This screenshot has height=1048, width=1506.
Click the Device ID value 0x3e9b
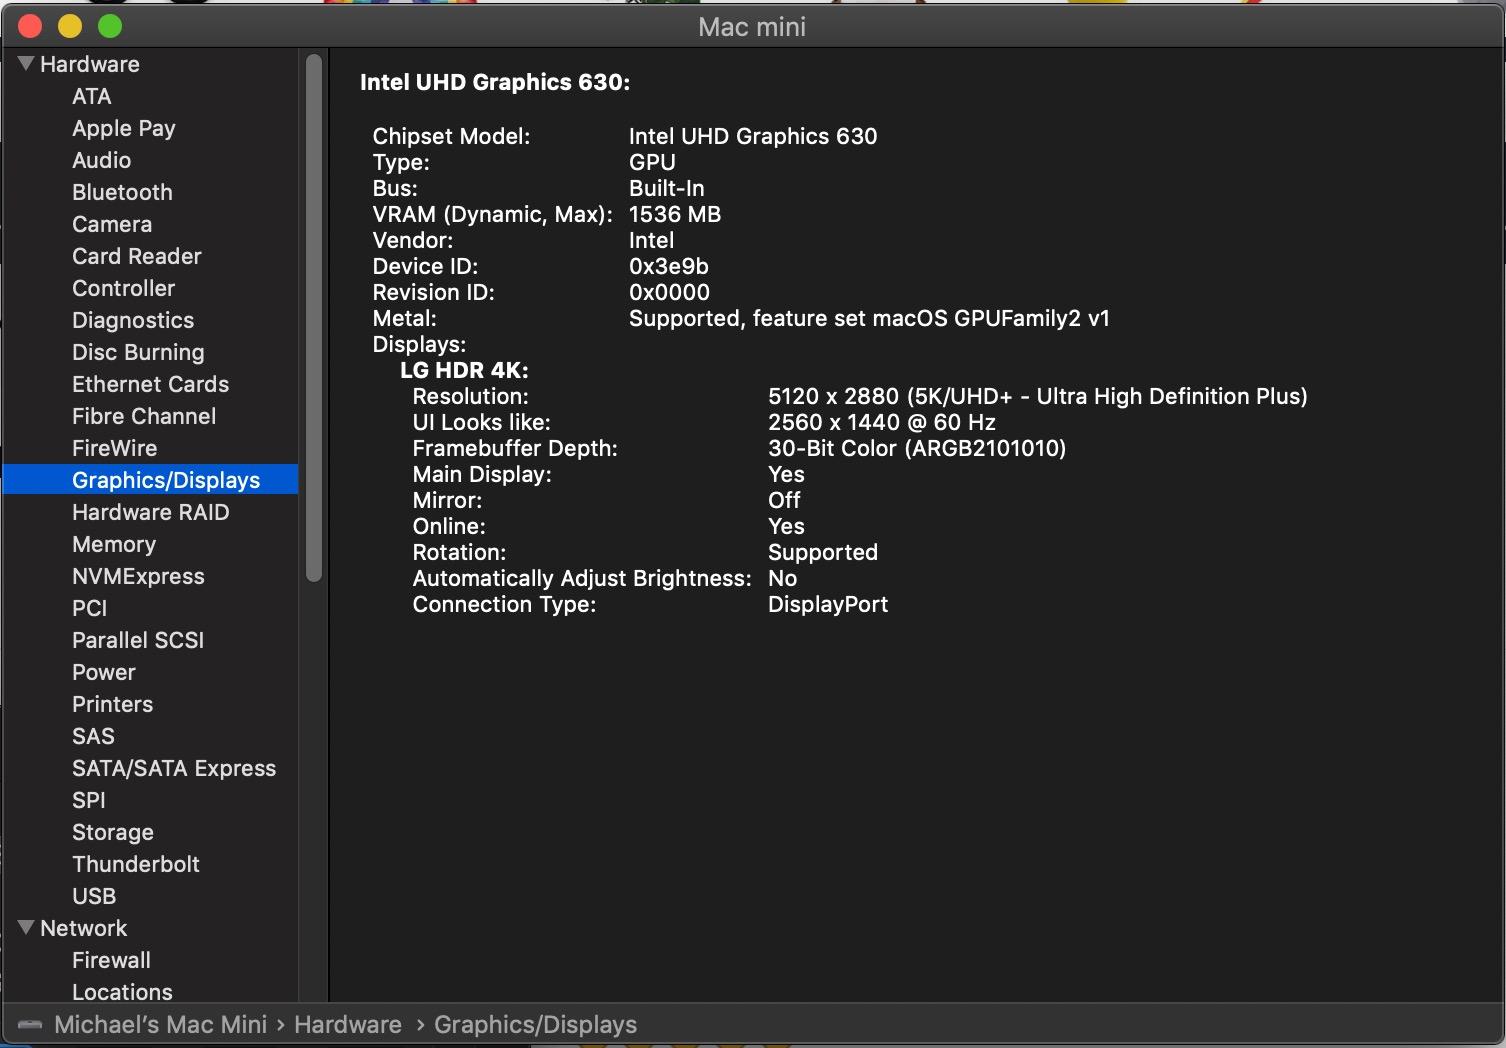pyautogui.click(x=669, y=266)
